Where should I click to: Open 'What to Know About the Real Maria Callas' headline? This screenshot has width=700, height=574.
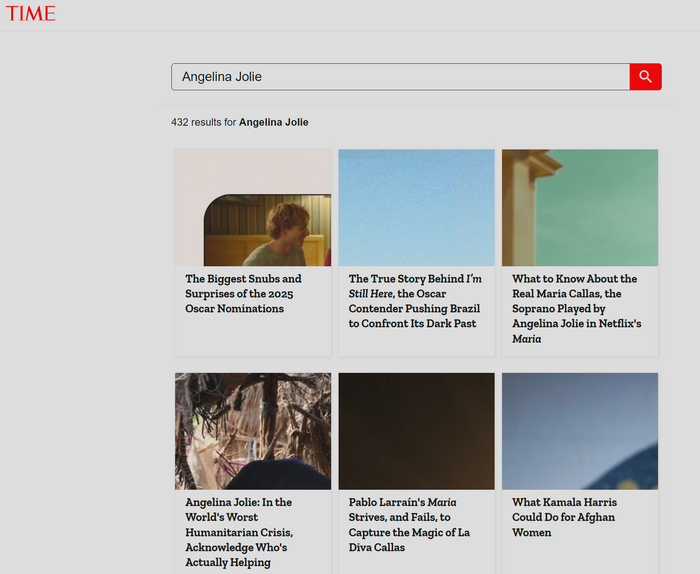[577, 308]
